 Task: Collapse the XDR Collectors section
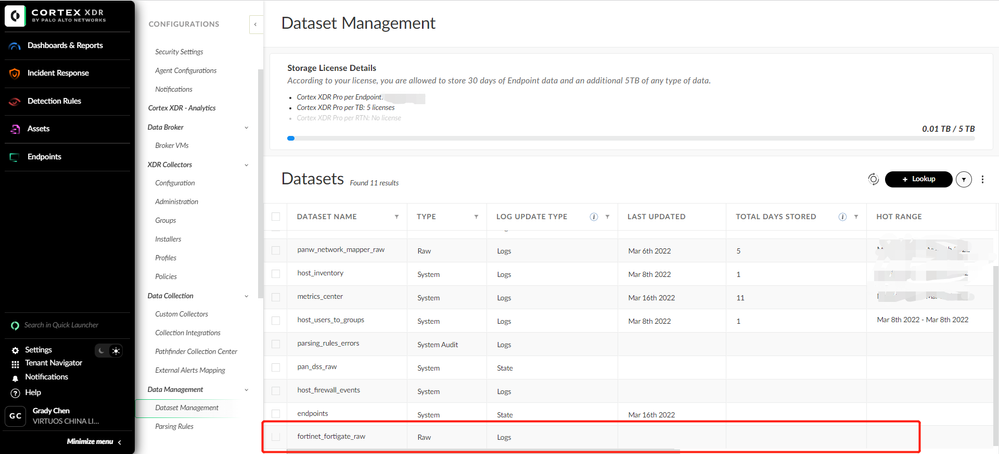(x=247, y=165)
